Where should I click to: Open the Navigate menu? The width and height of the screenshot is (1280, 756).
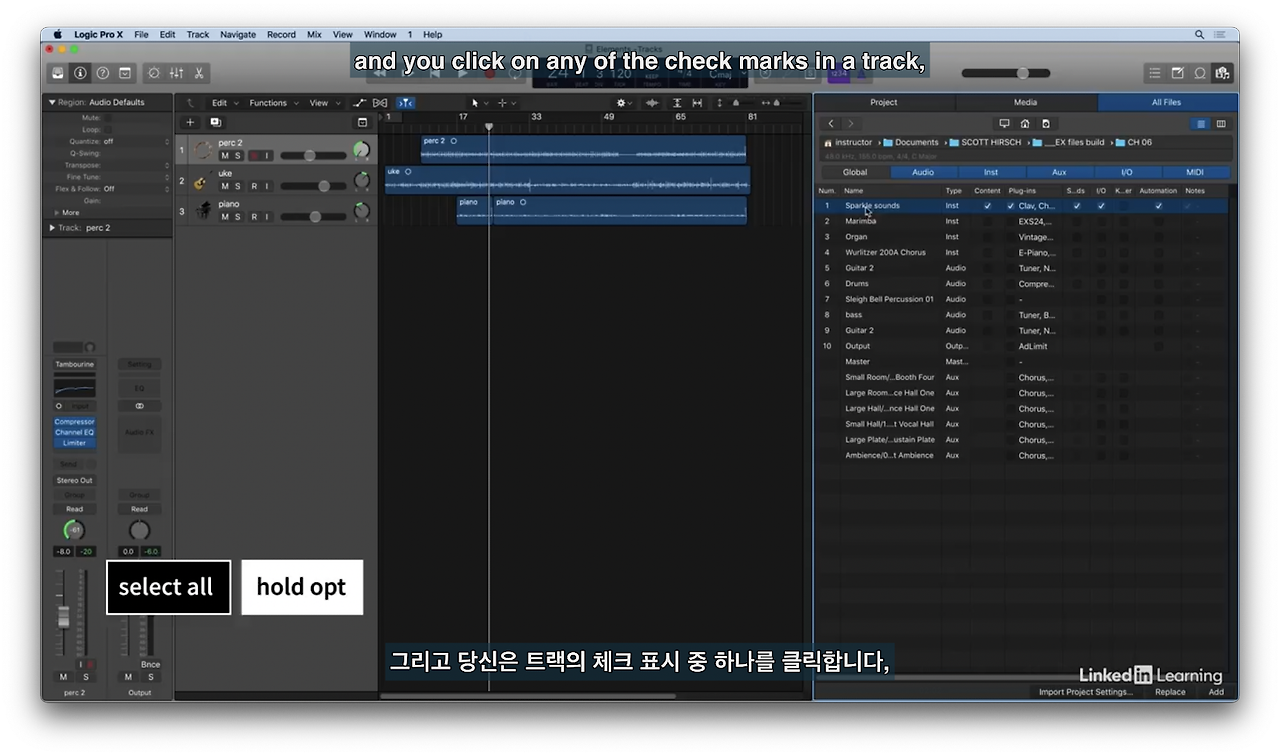(x=238, y=34)
